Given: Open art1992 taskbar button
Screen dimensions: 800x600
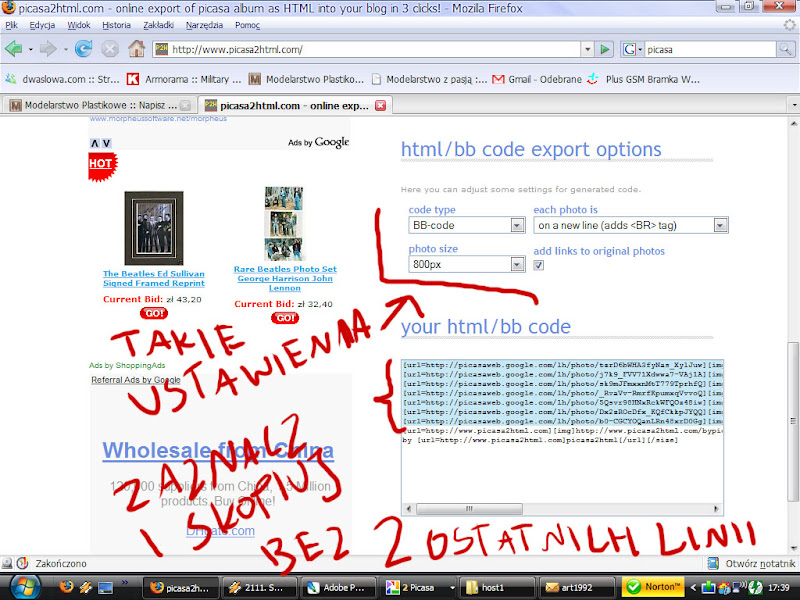Looking at the screenshot, I should (577, 588).
